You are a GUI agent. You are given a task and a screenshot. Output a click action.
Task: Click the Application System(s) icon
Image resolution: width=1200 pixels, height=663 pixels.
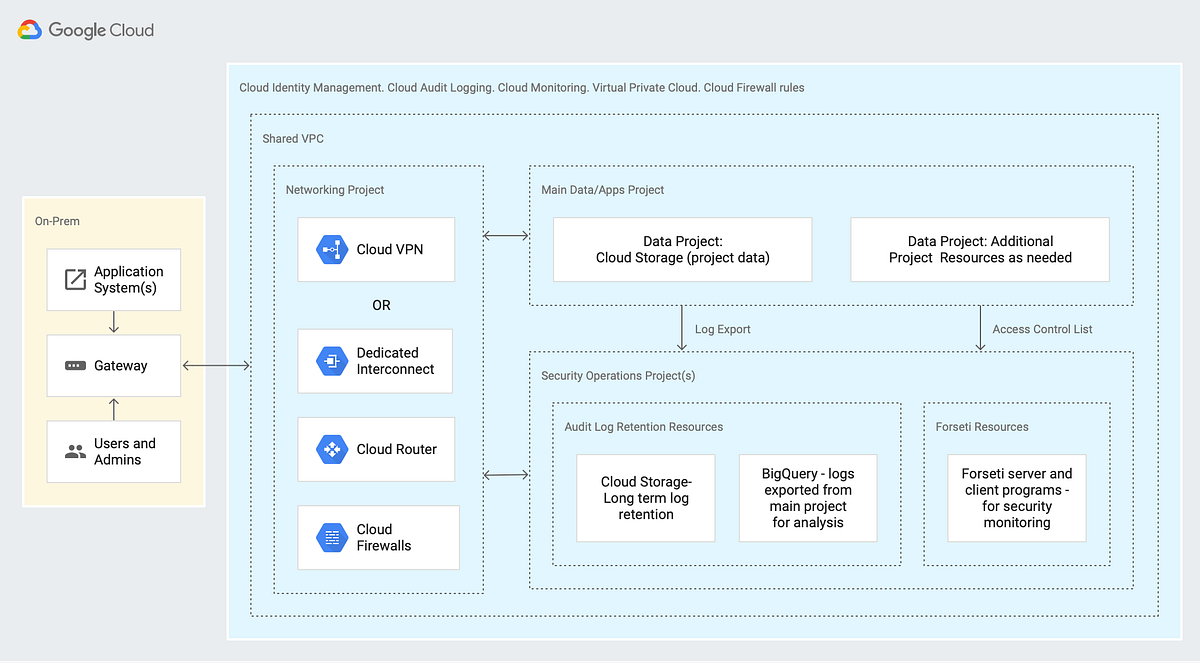click(x=73, y=279)
